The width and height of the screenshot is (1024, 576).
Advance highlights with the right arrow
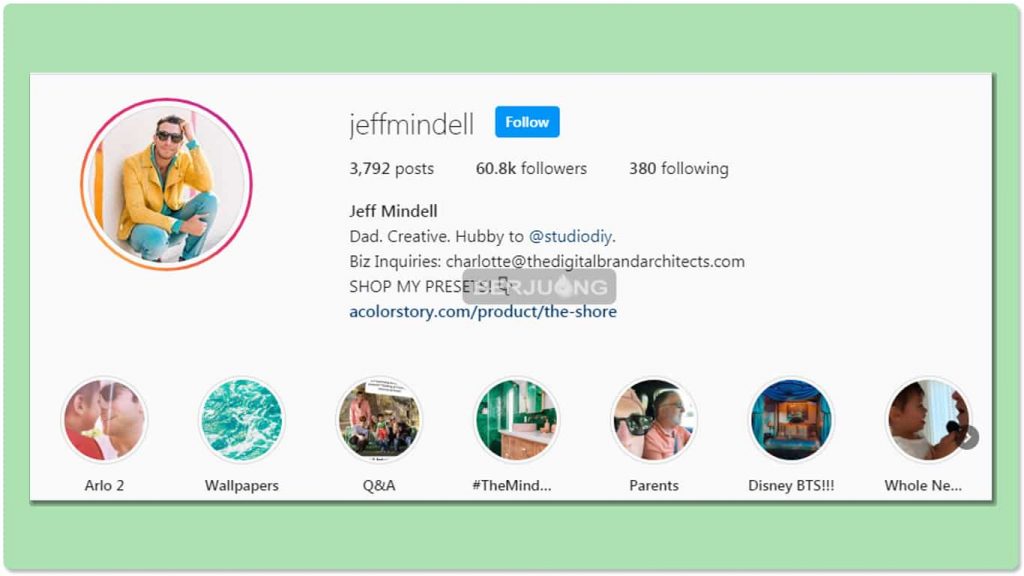coord(968,438)
